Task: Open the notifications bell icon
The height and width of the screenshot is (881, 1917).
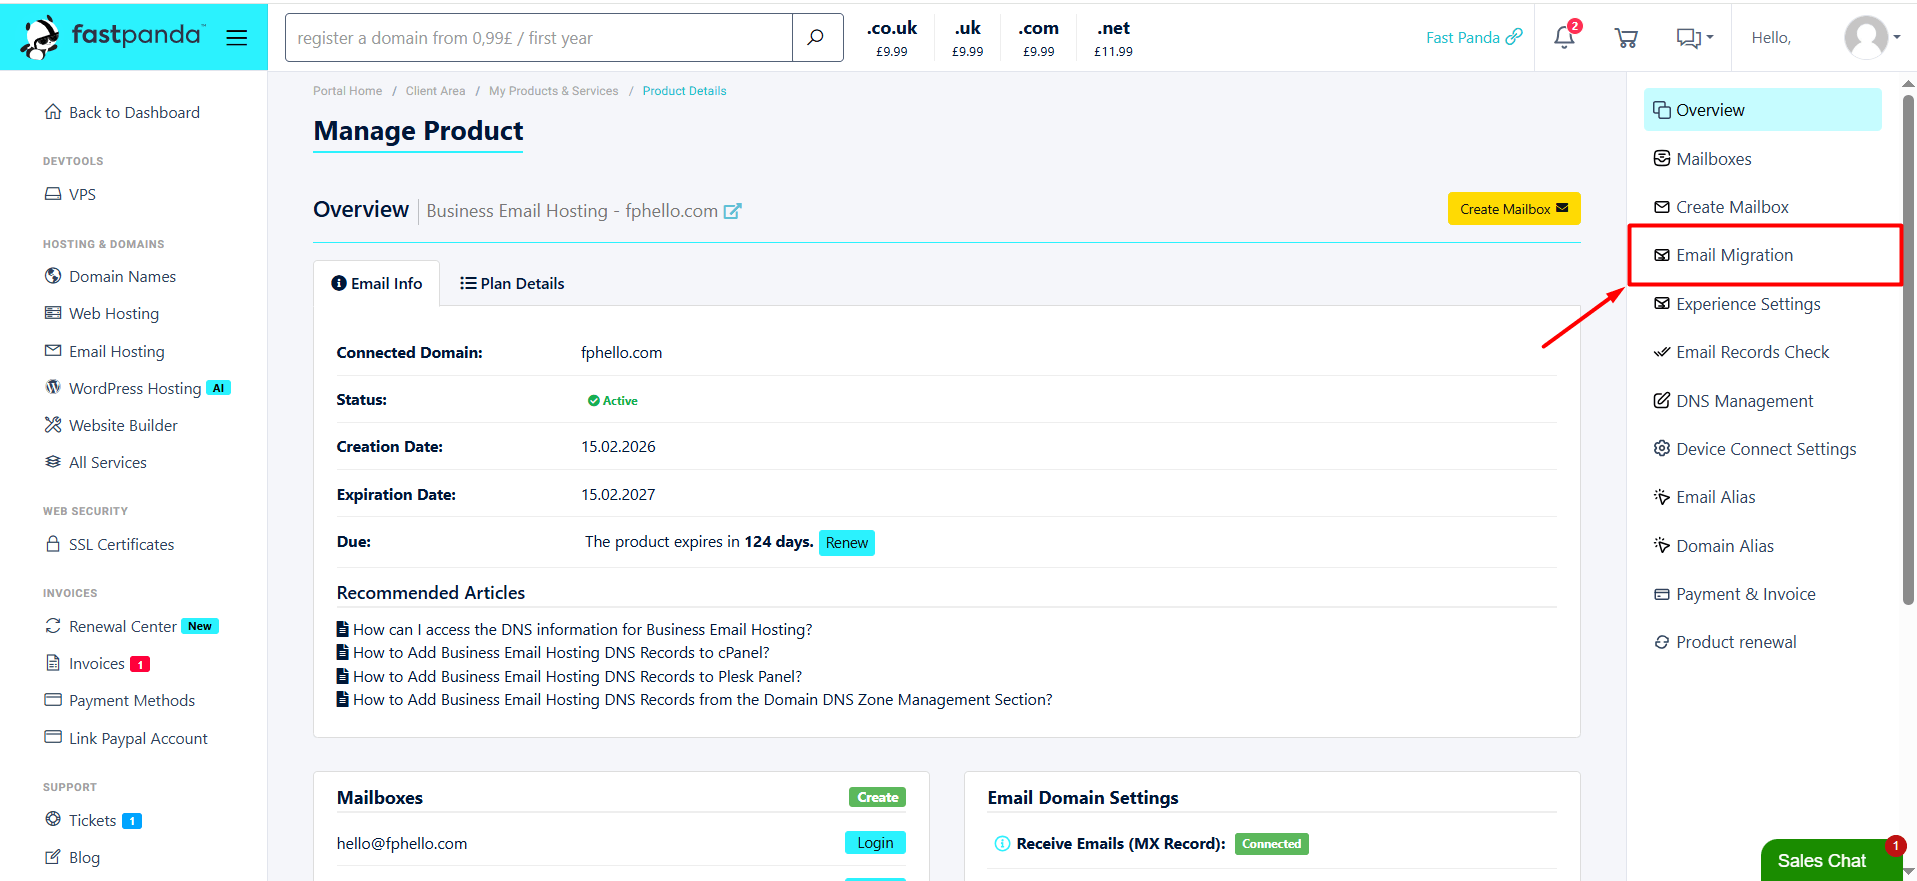Action: pyautogui.click(x=1564, y=38)
